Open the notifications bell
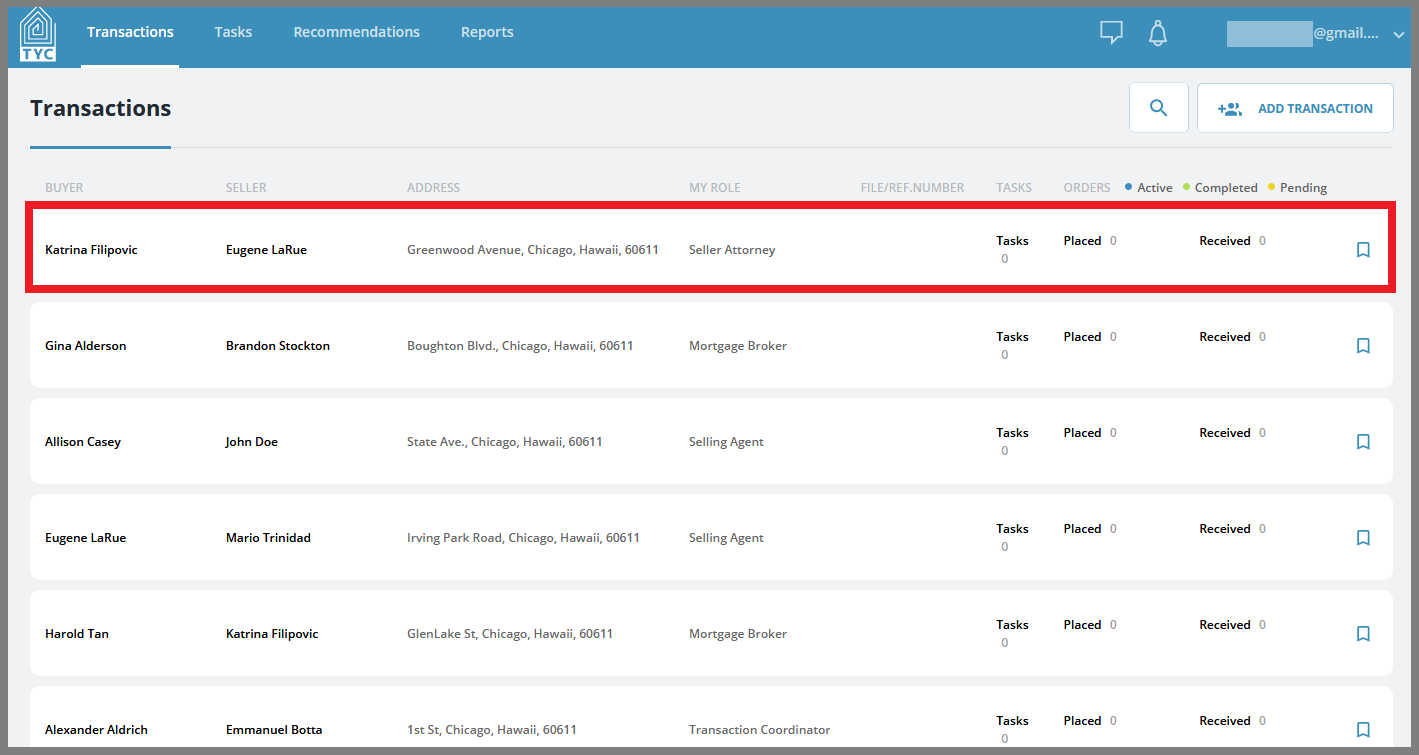This screenshot has height=755, width=1419. 1158,33
